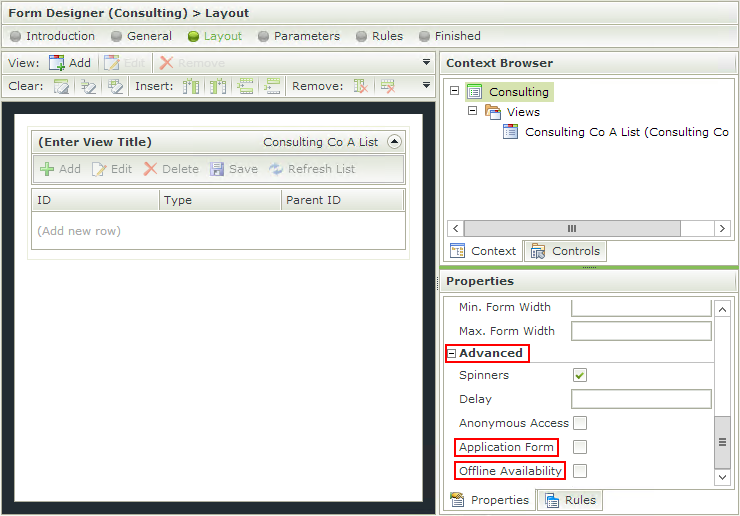Click the first Clear eraser icon

click(61, 86)
